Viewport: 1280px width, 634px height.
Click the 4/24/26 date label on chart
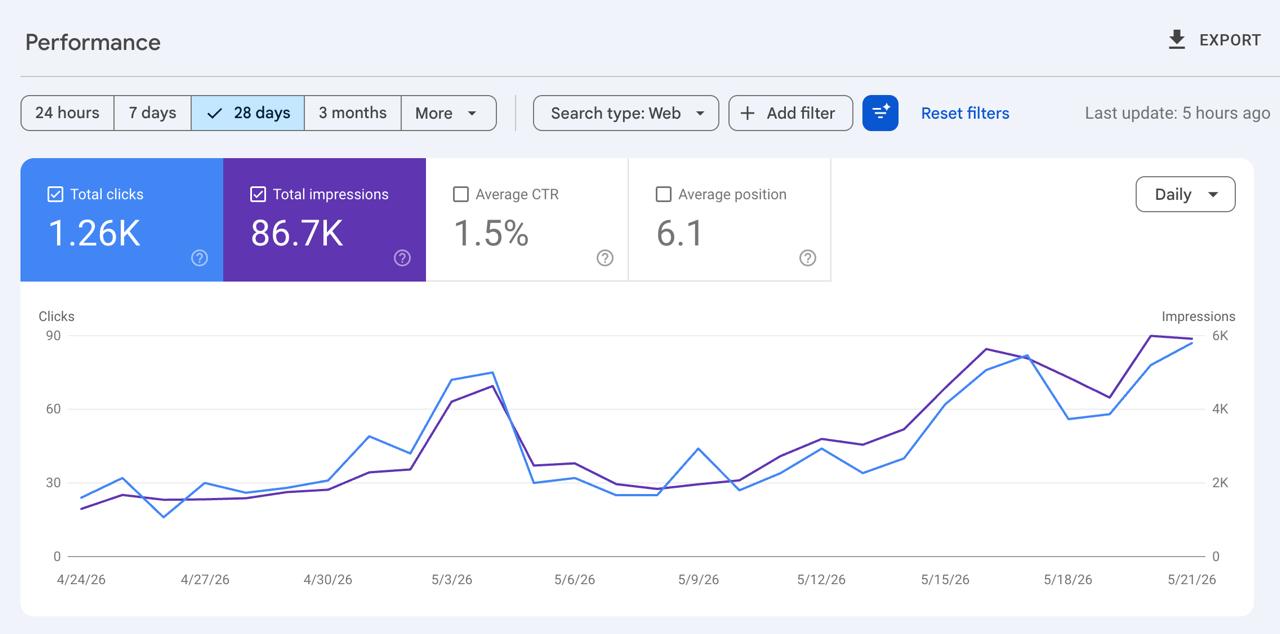pos(81,580)
